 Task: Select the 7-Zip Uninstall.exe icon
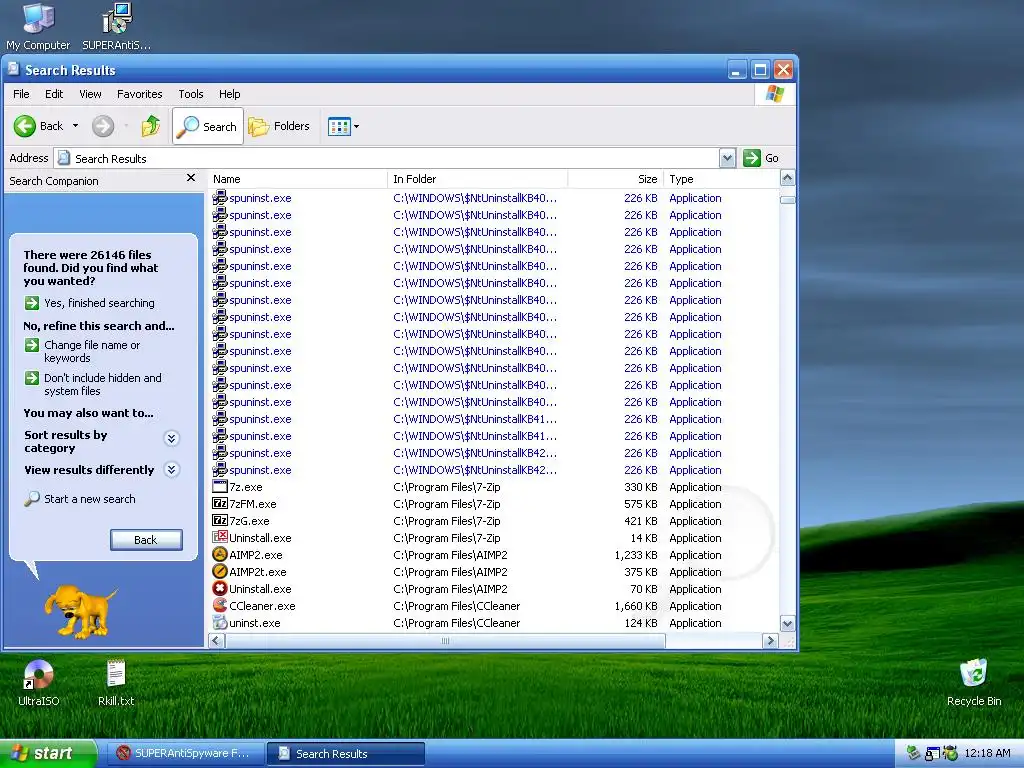click(x=219, y=537)
